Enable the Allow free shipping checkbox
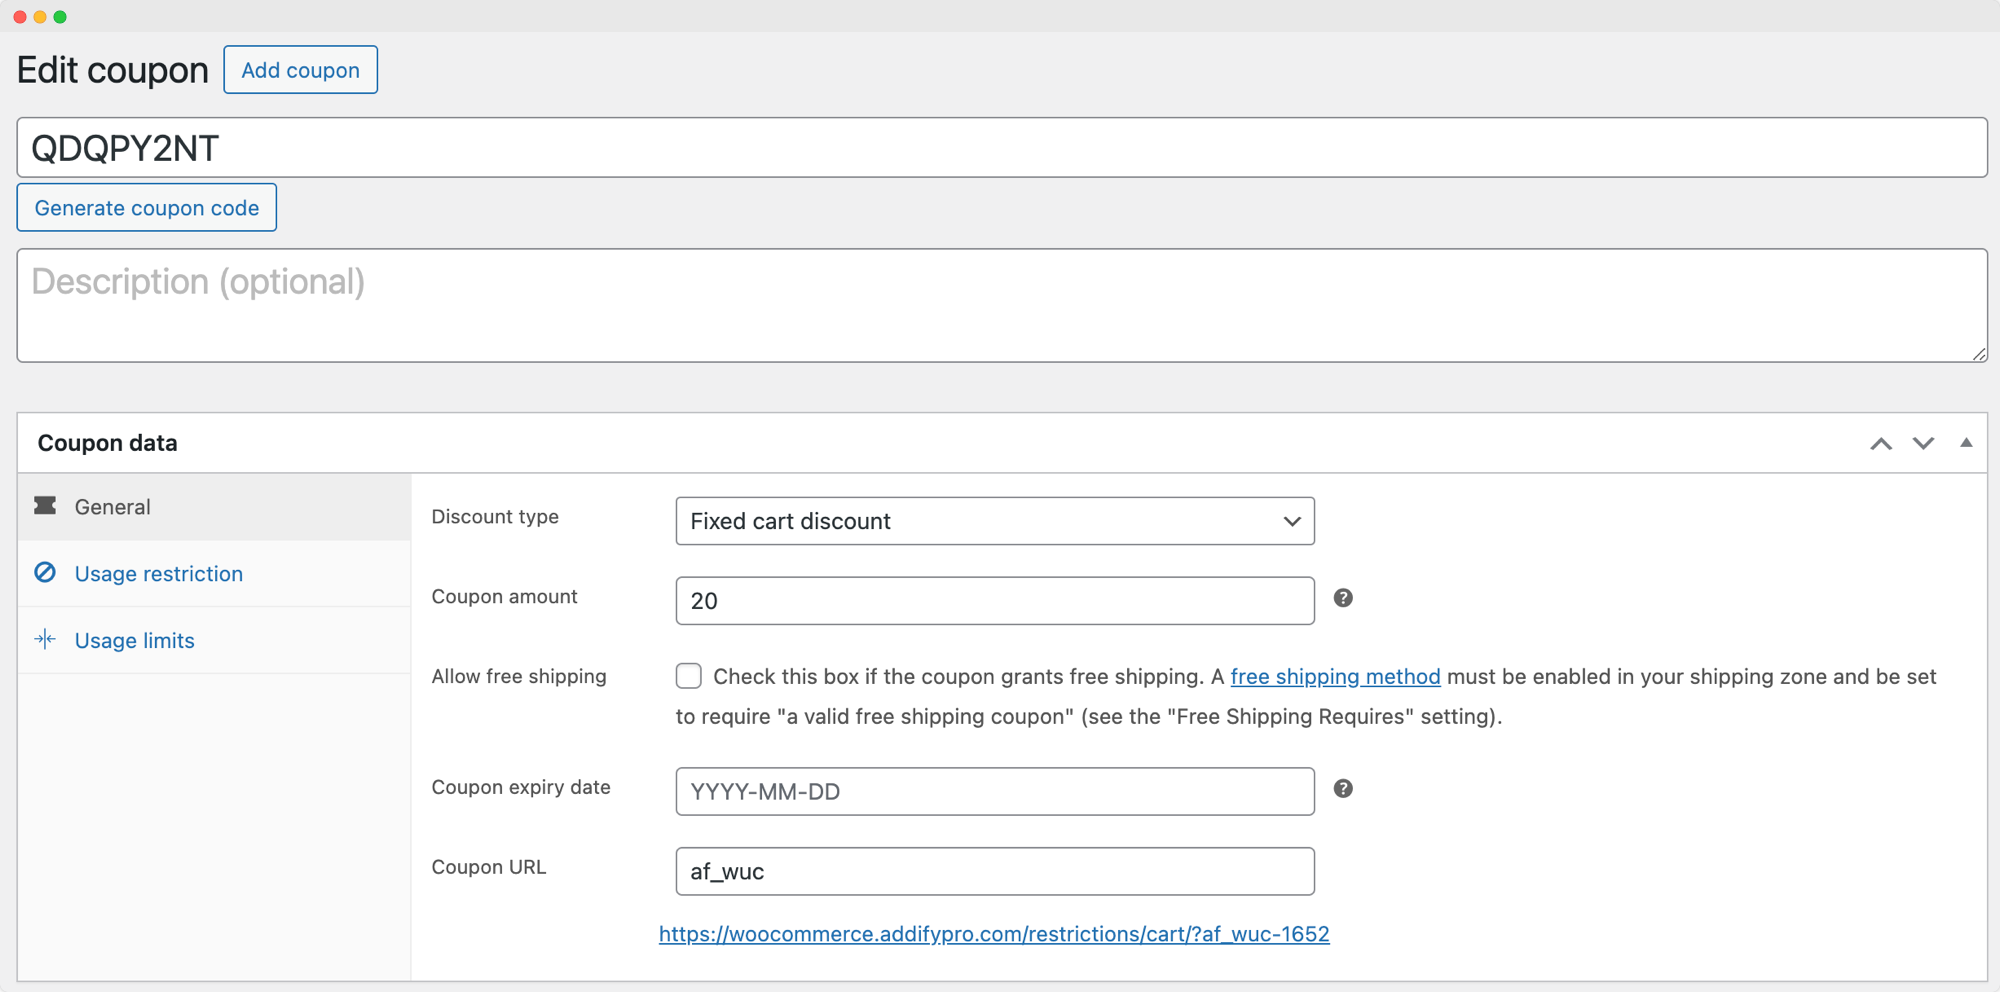2000x992 pixels. [688, 676]
